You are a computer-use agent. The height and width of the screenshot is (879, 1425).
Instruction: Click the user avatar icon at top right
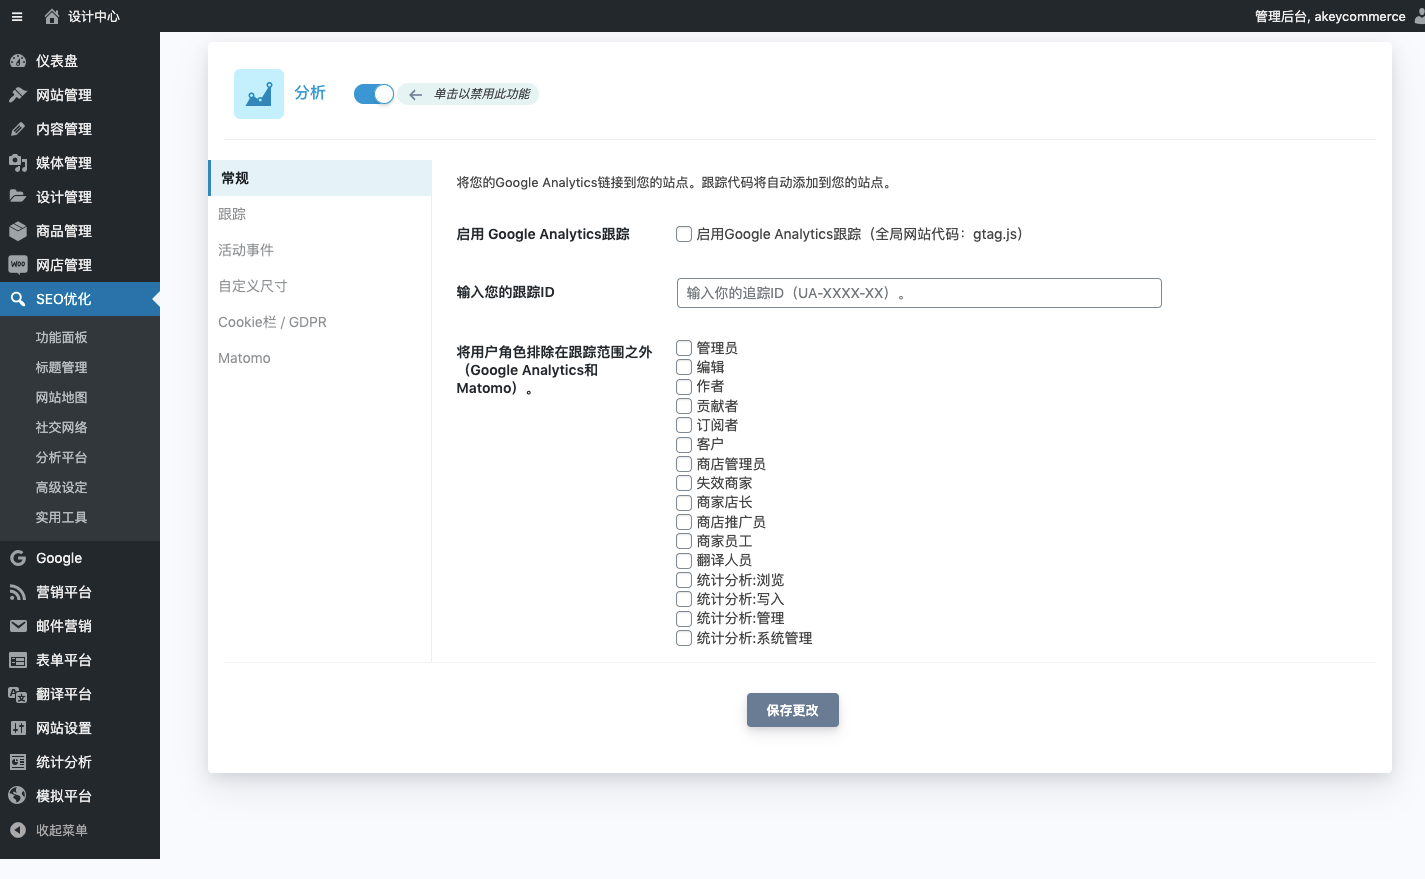(1420, 16)
